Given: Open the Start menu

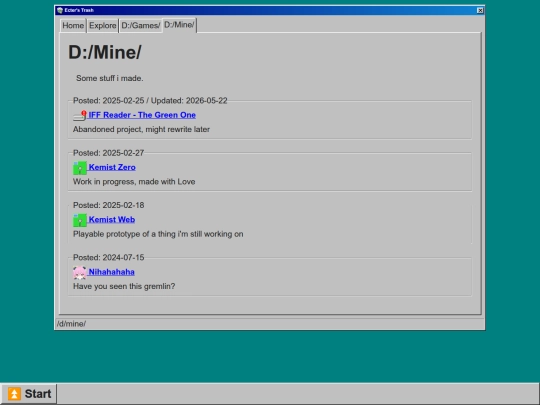Looking at the screenshot, I should point(29,394).
